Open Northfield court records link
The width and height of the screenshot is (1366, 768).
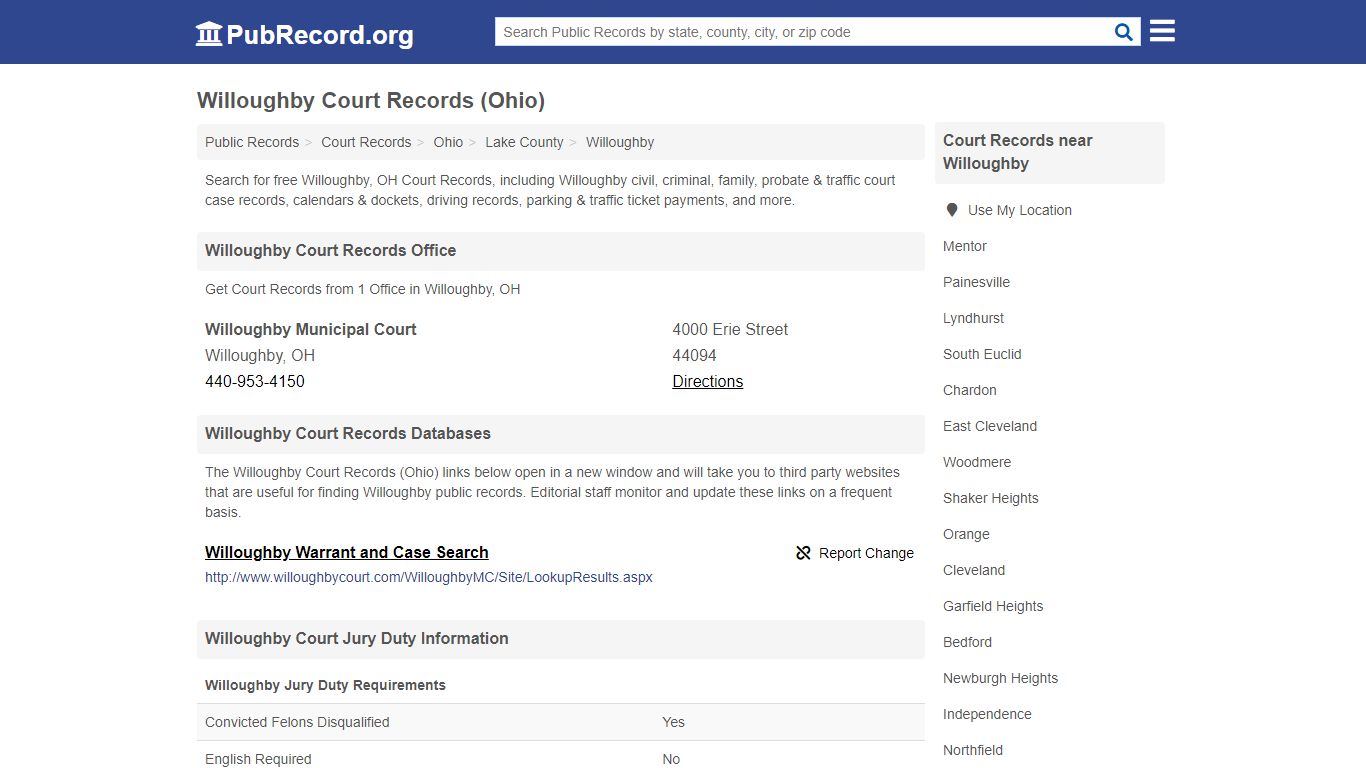973,750
